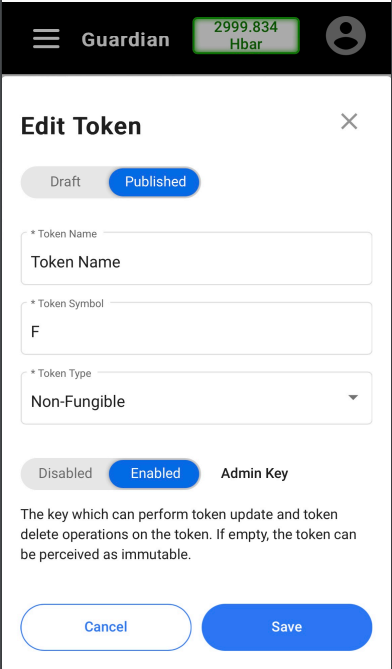
Task: Cancel editing the token
Action: pyautogui.click(x=106, y=627)
